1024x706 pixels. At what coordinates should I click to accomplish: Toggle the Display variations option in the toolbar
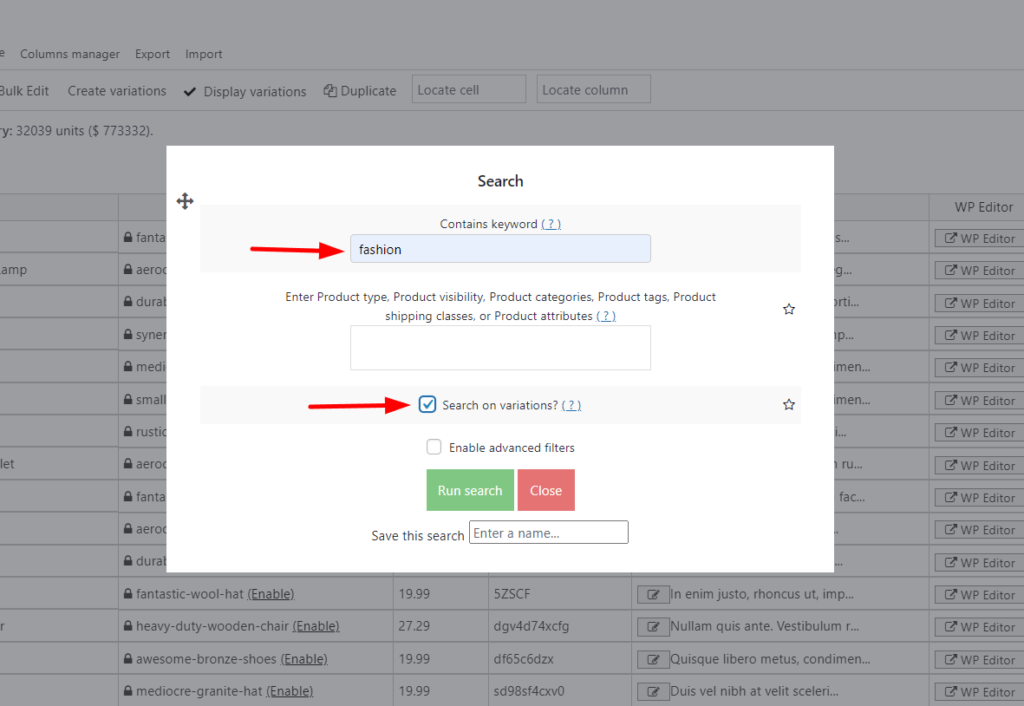click(244, 91)
